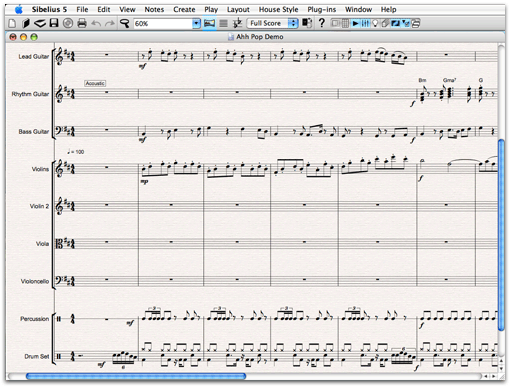The height and width of the screenshot is (388, 510).
Task: Select the mp dynamic under Violins
Action: 144,182
